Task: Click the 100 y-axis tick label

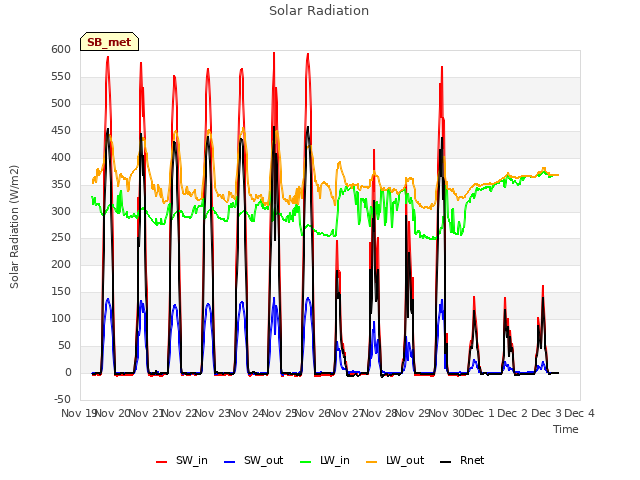Action: click(x=61, y=318)
